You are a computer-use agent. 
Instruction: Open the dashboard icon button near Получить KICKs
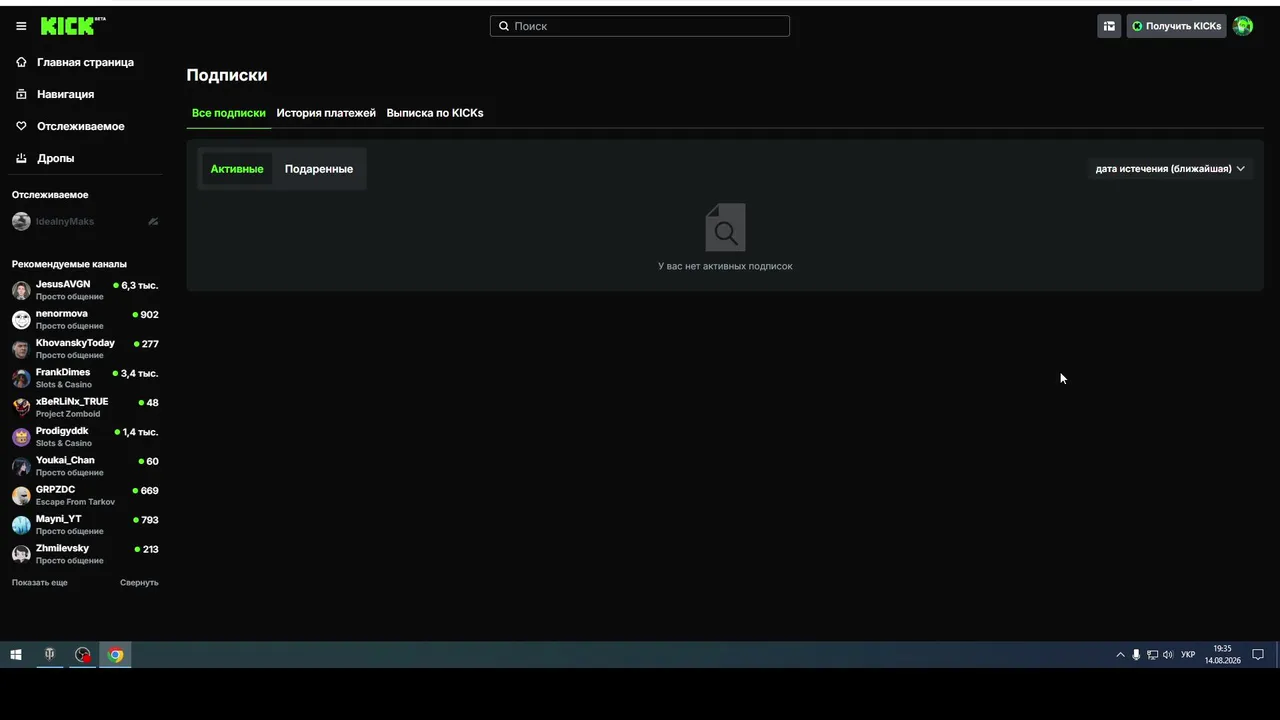(1109, 26)
